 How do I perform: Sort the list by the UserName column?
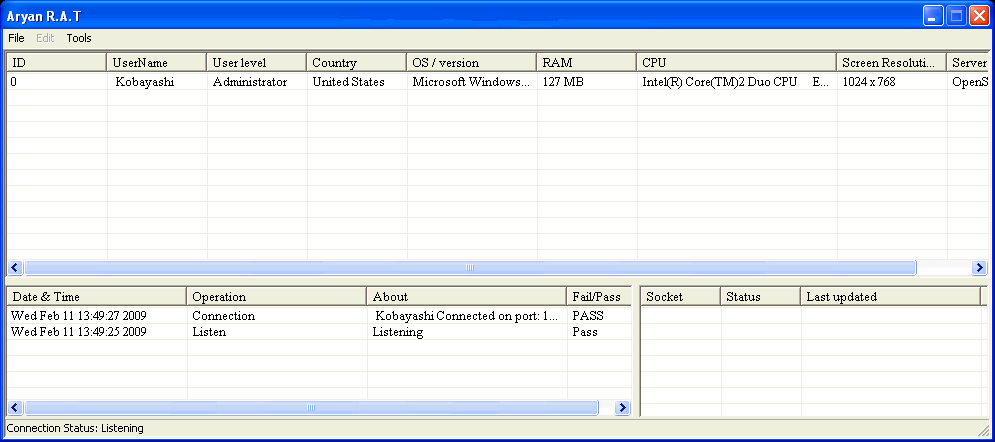[x=156, y=63]
